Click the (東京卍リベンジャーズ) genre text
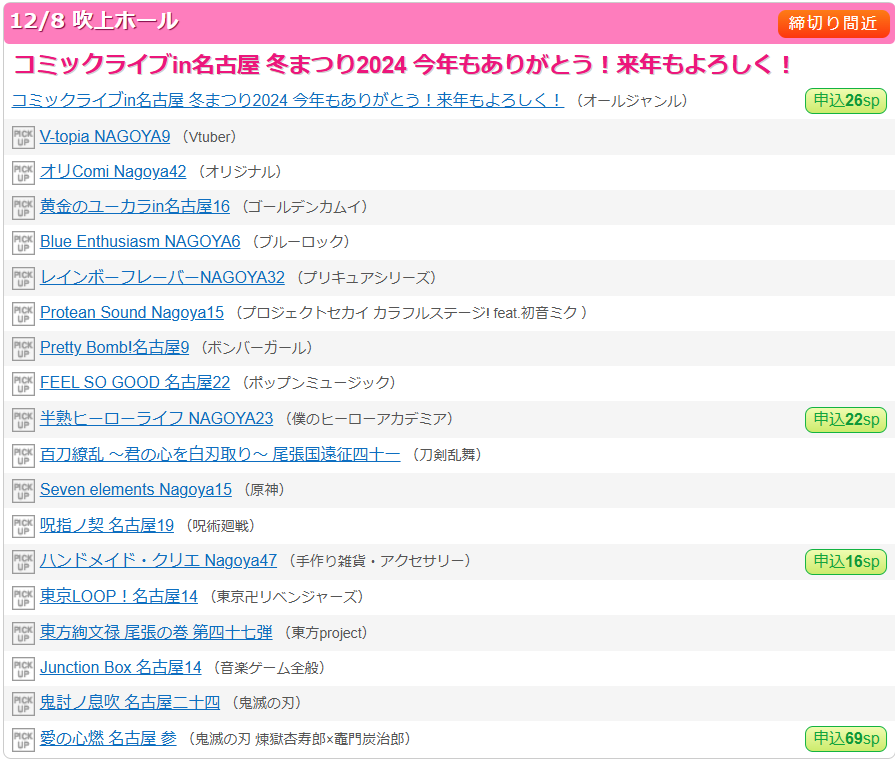 287,597
